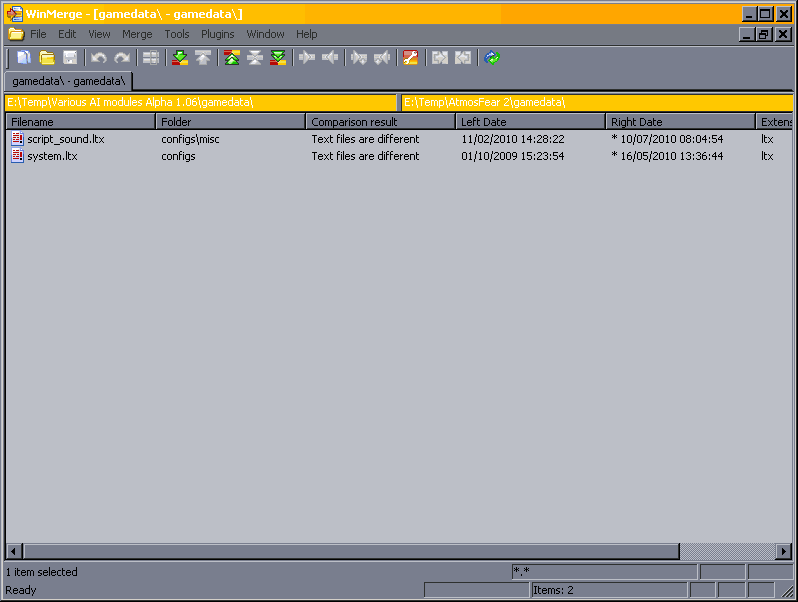Viewport: 798px width, 602px height.
Task: Click the Save floppy disk icon
Action: [70, 58]
